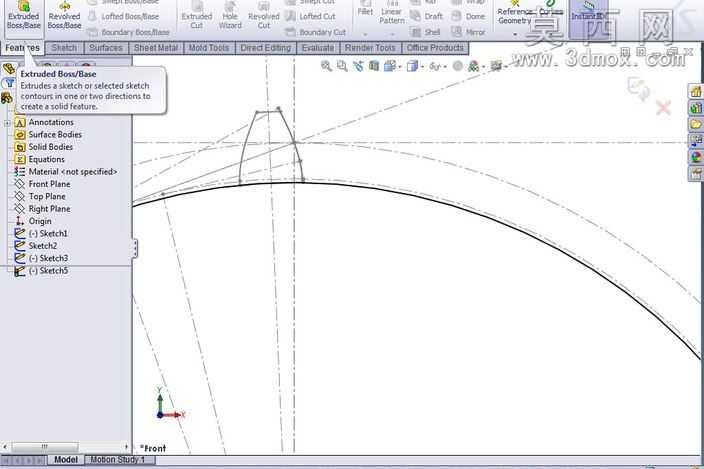Select (-) Sketch5 in the tree
This screenshot has height=469, width=704.
(48, 271)
